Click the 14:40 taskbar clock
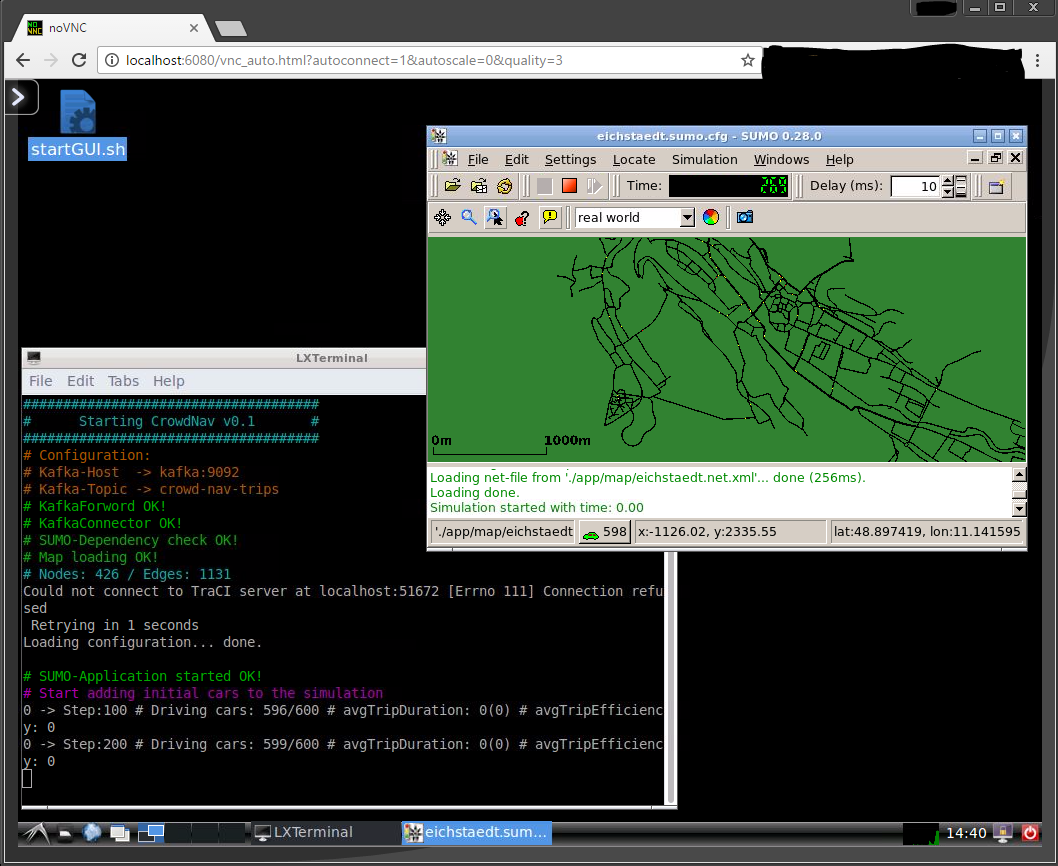 pyautogui.click(x=966, y=833)
